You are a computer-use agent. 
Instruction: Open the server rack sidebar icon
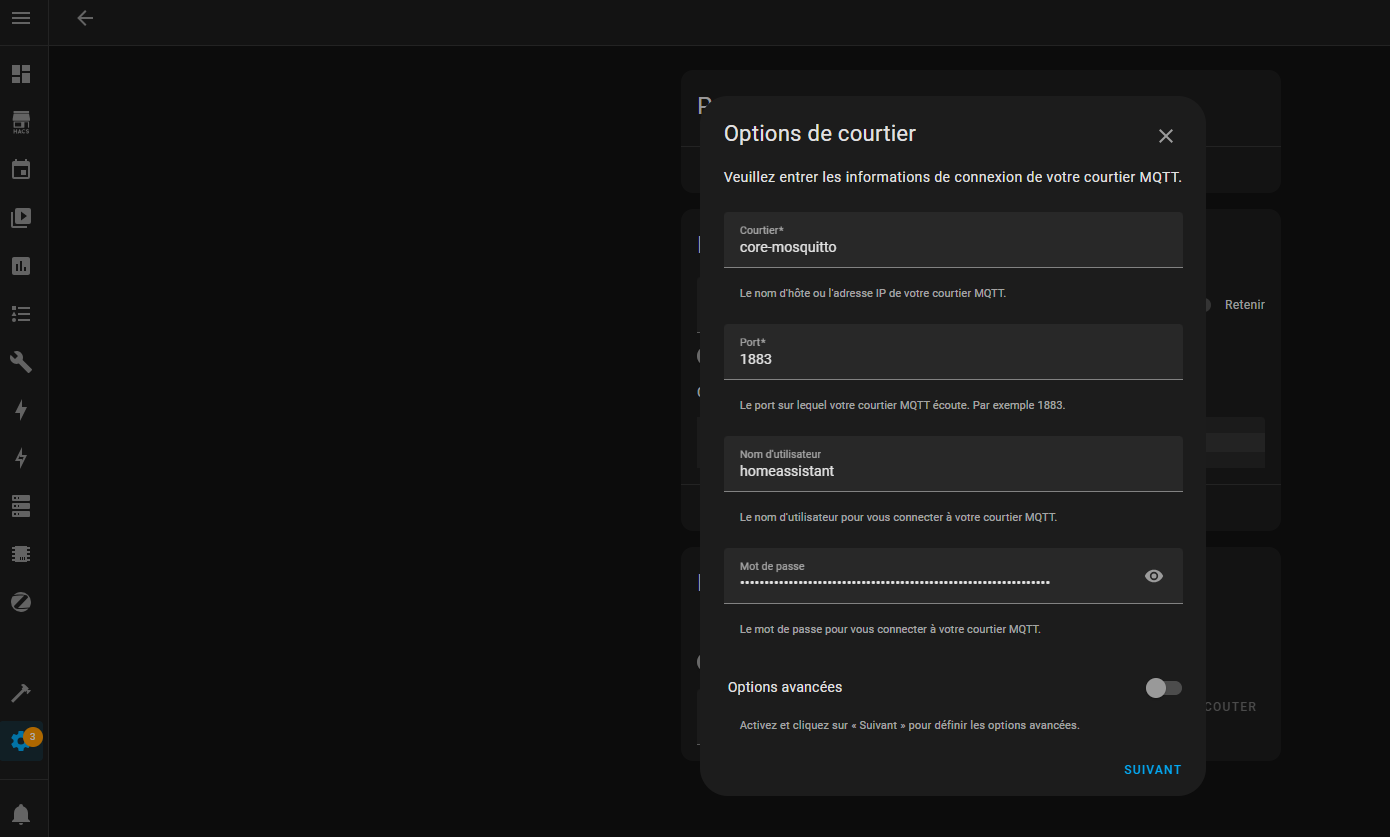point(21,506)
